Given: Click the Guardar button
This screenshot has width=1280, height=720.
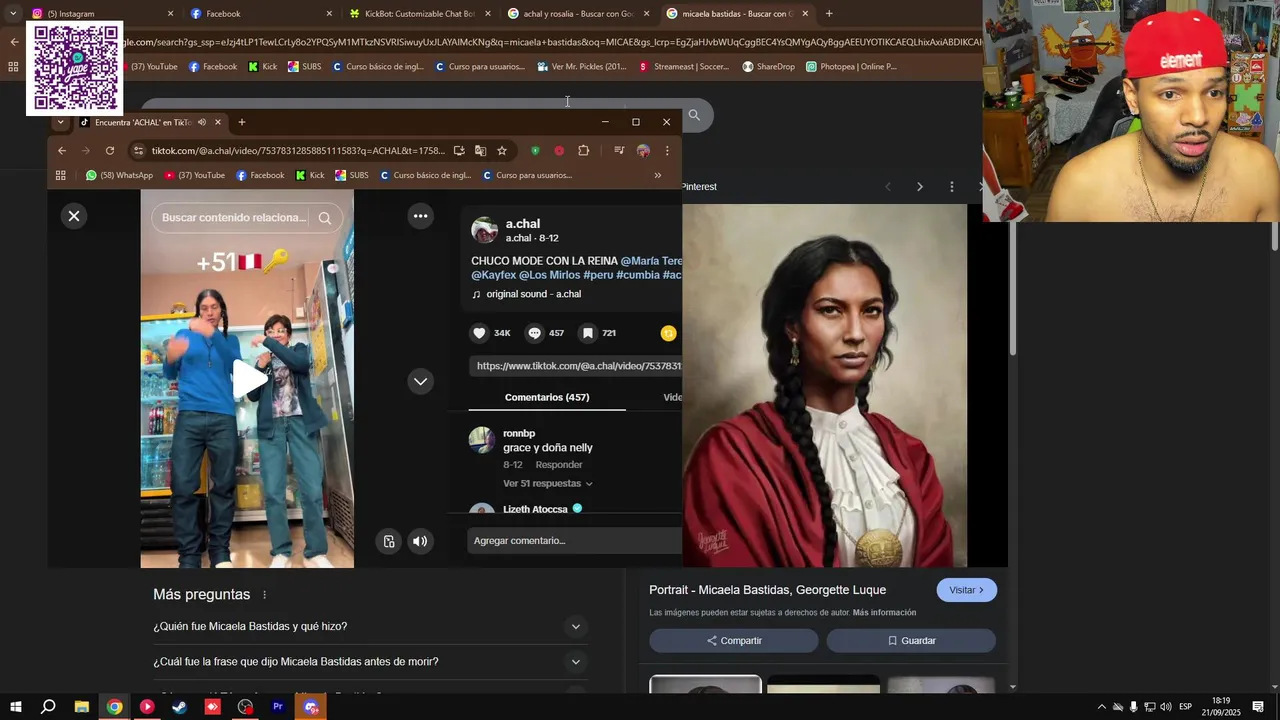Looking at the screenshot, I should (911, 641).
